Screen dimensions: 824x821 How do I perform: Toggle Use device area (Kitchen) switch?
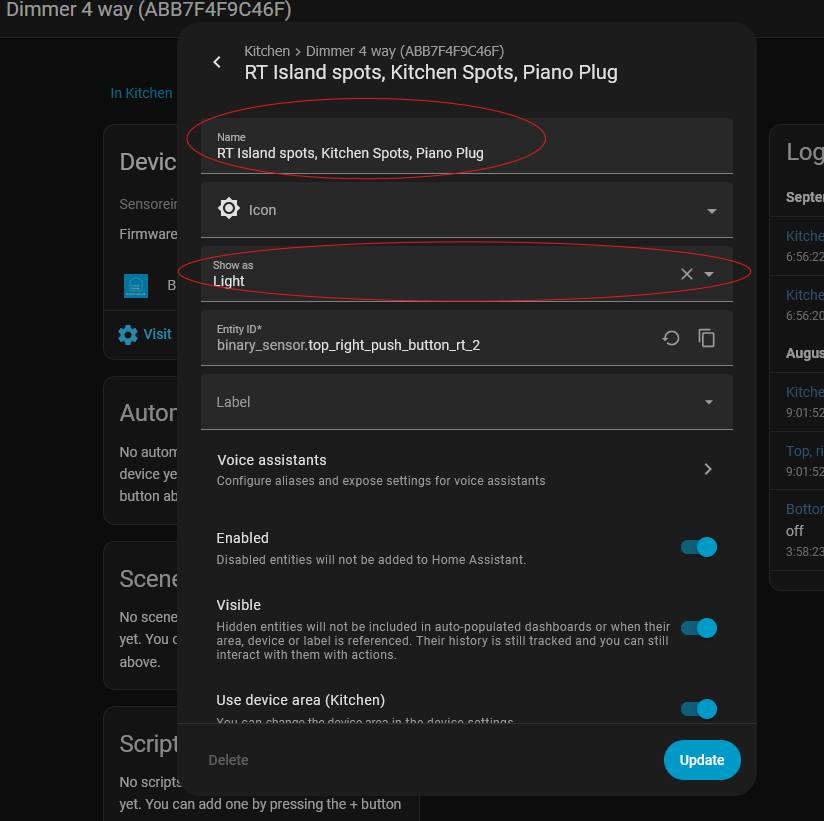[698, 708]
